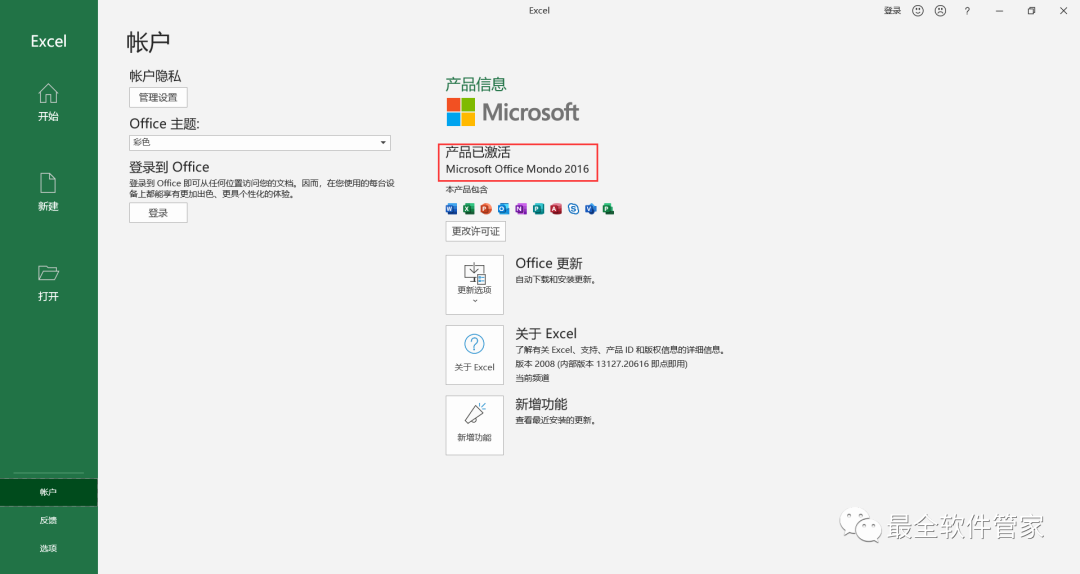Click the Excel icon in included products
This screenshot has width=1080, height=574.
(x=468, y=209)
